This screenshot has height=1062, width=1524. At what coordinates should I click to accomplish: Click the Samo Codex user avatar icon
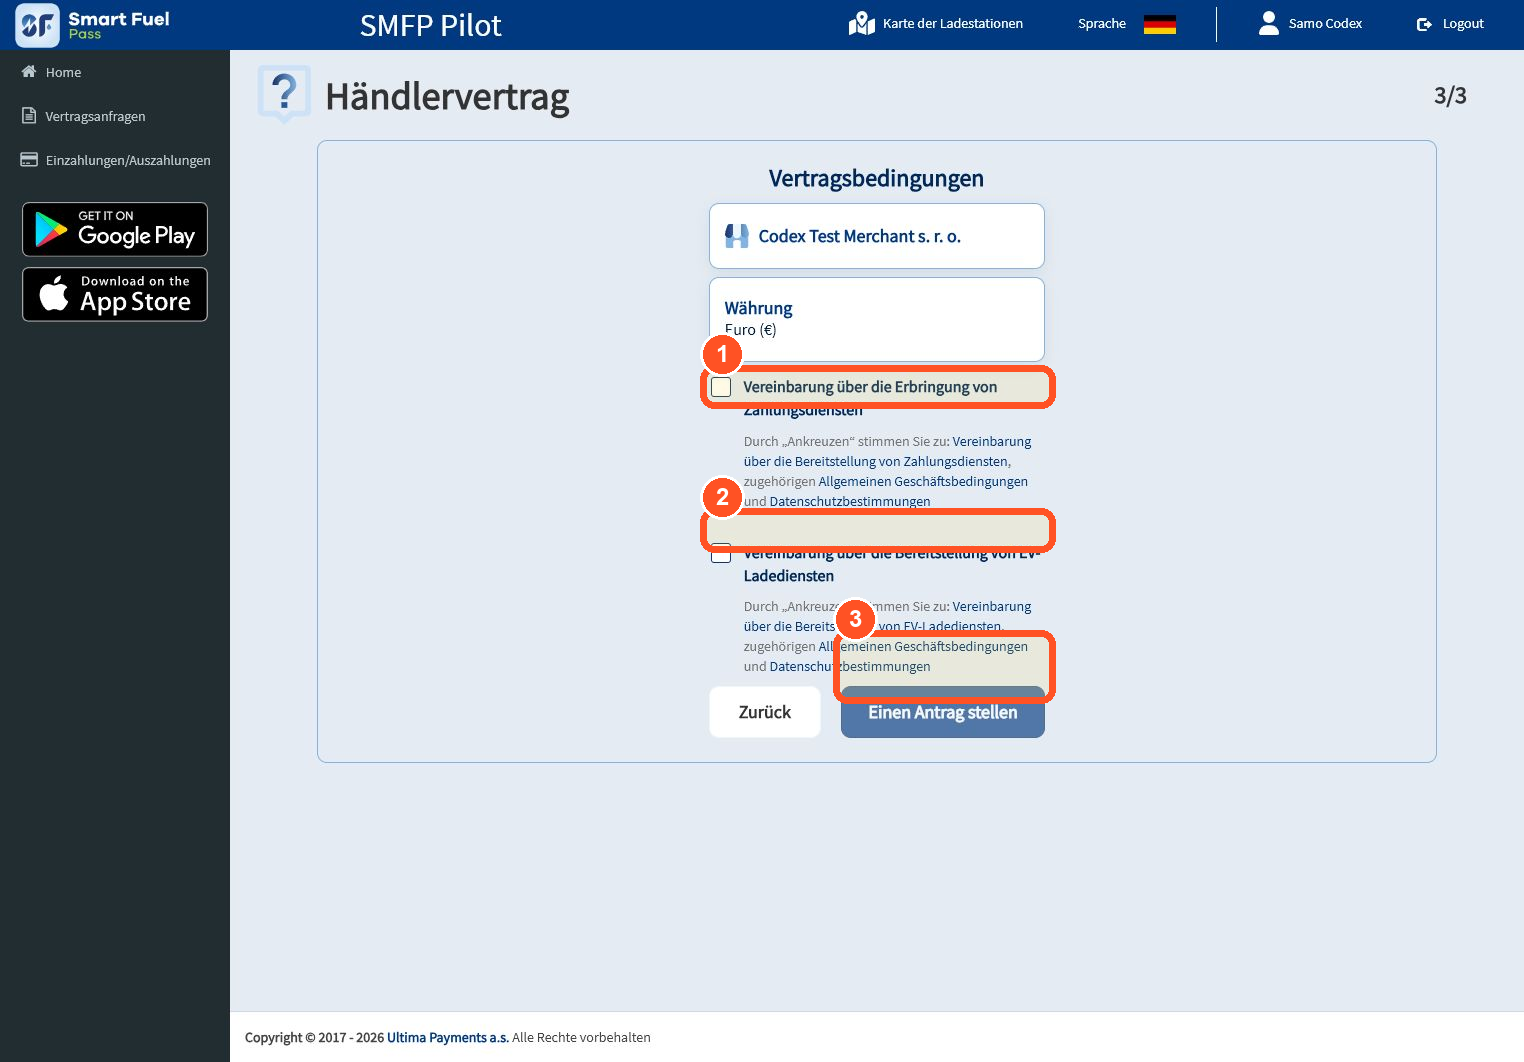point(1269,23)
